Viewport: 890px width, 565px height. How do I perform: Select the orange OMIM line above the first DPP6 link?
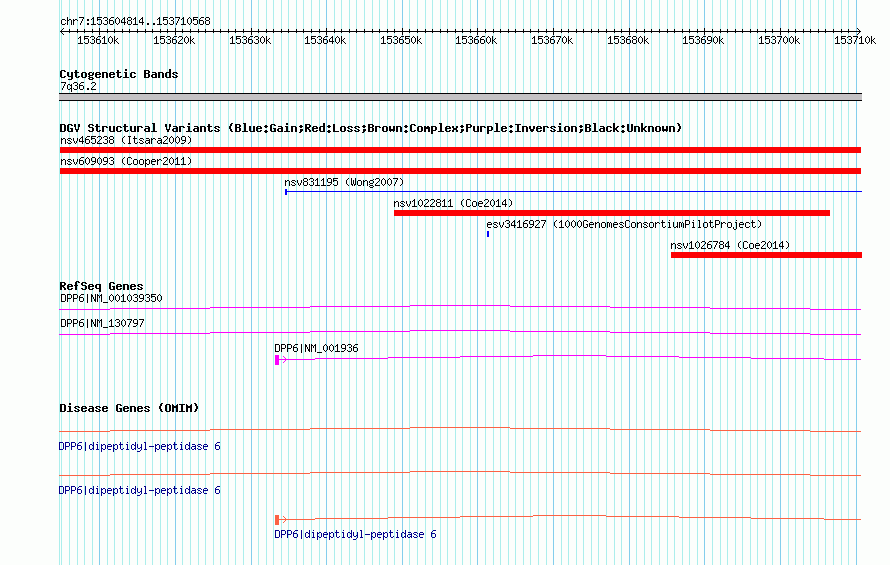pyautogui.click(x=460, y=430)
